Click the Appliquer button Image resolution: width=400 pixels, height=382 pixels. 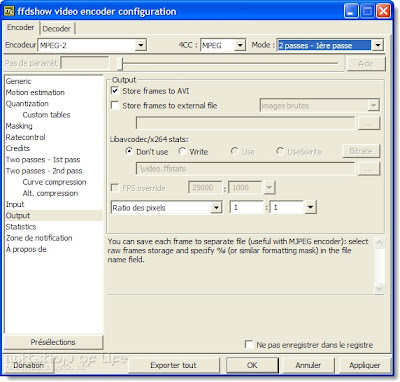click(365, 365)
